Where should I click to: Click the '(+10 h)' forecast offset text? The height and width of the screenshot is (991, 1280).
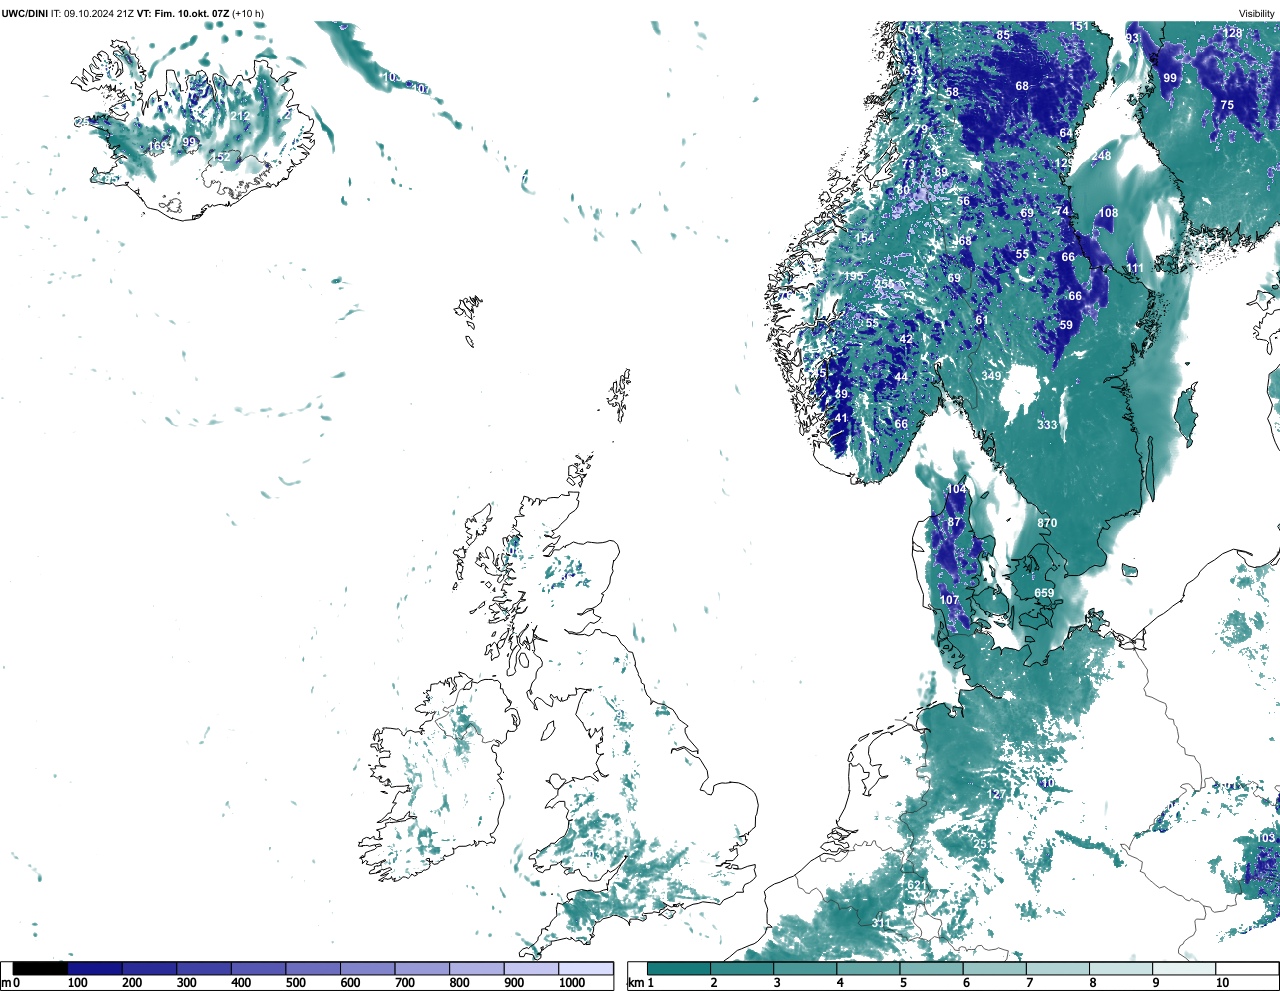[248, 14]
